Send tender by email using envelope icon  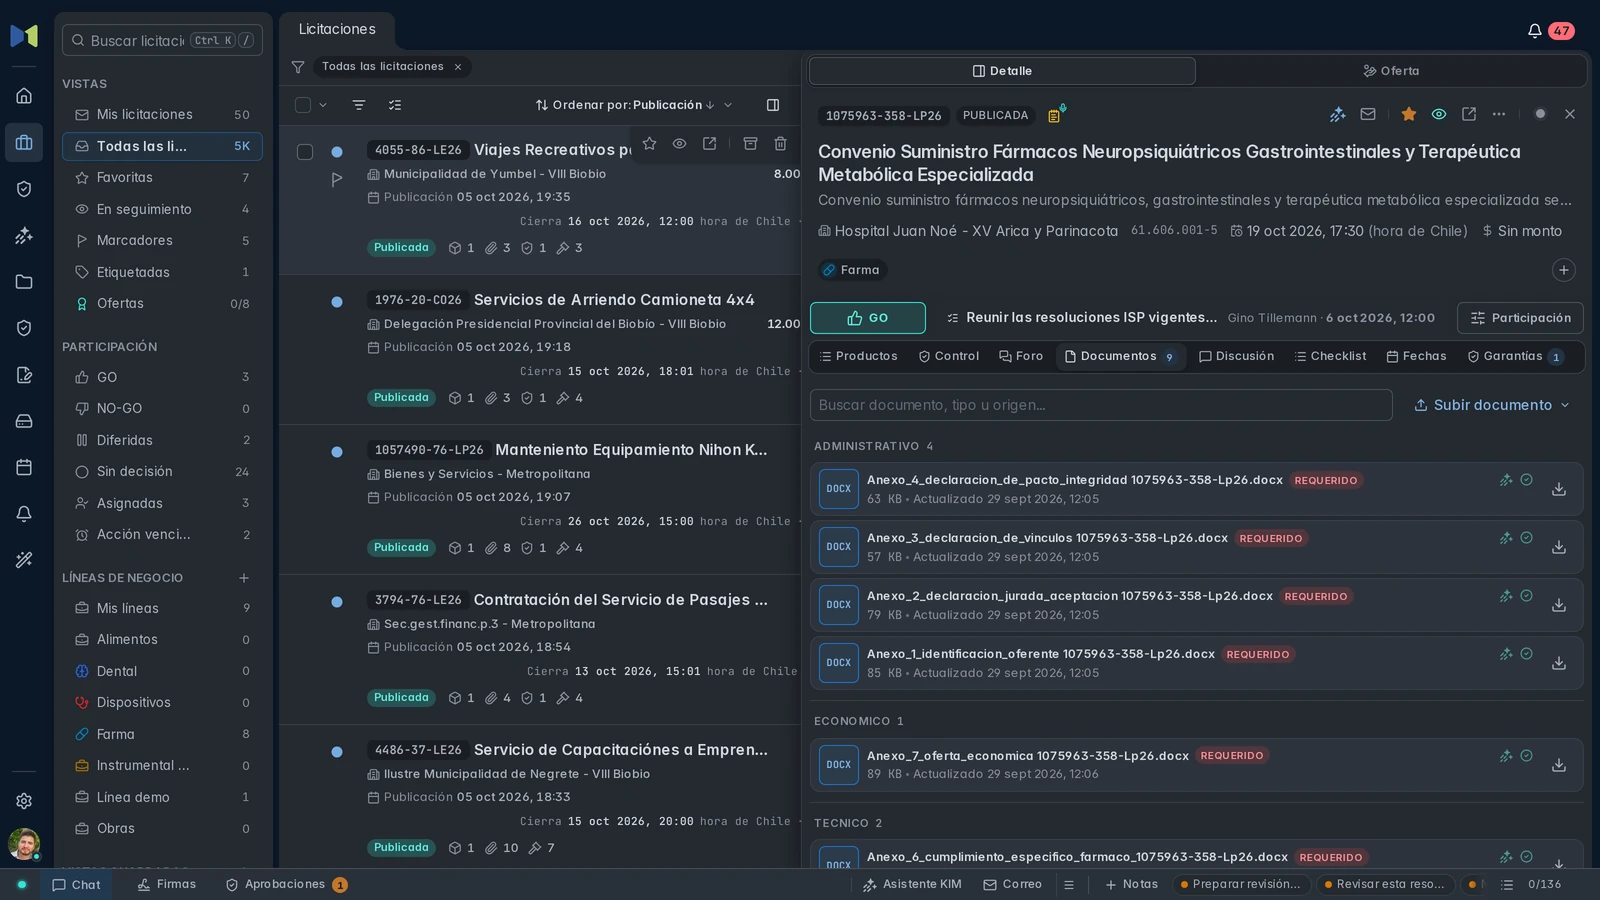pyautogui.click(x=1368, y=114)
